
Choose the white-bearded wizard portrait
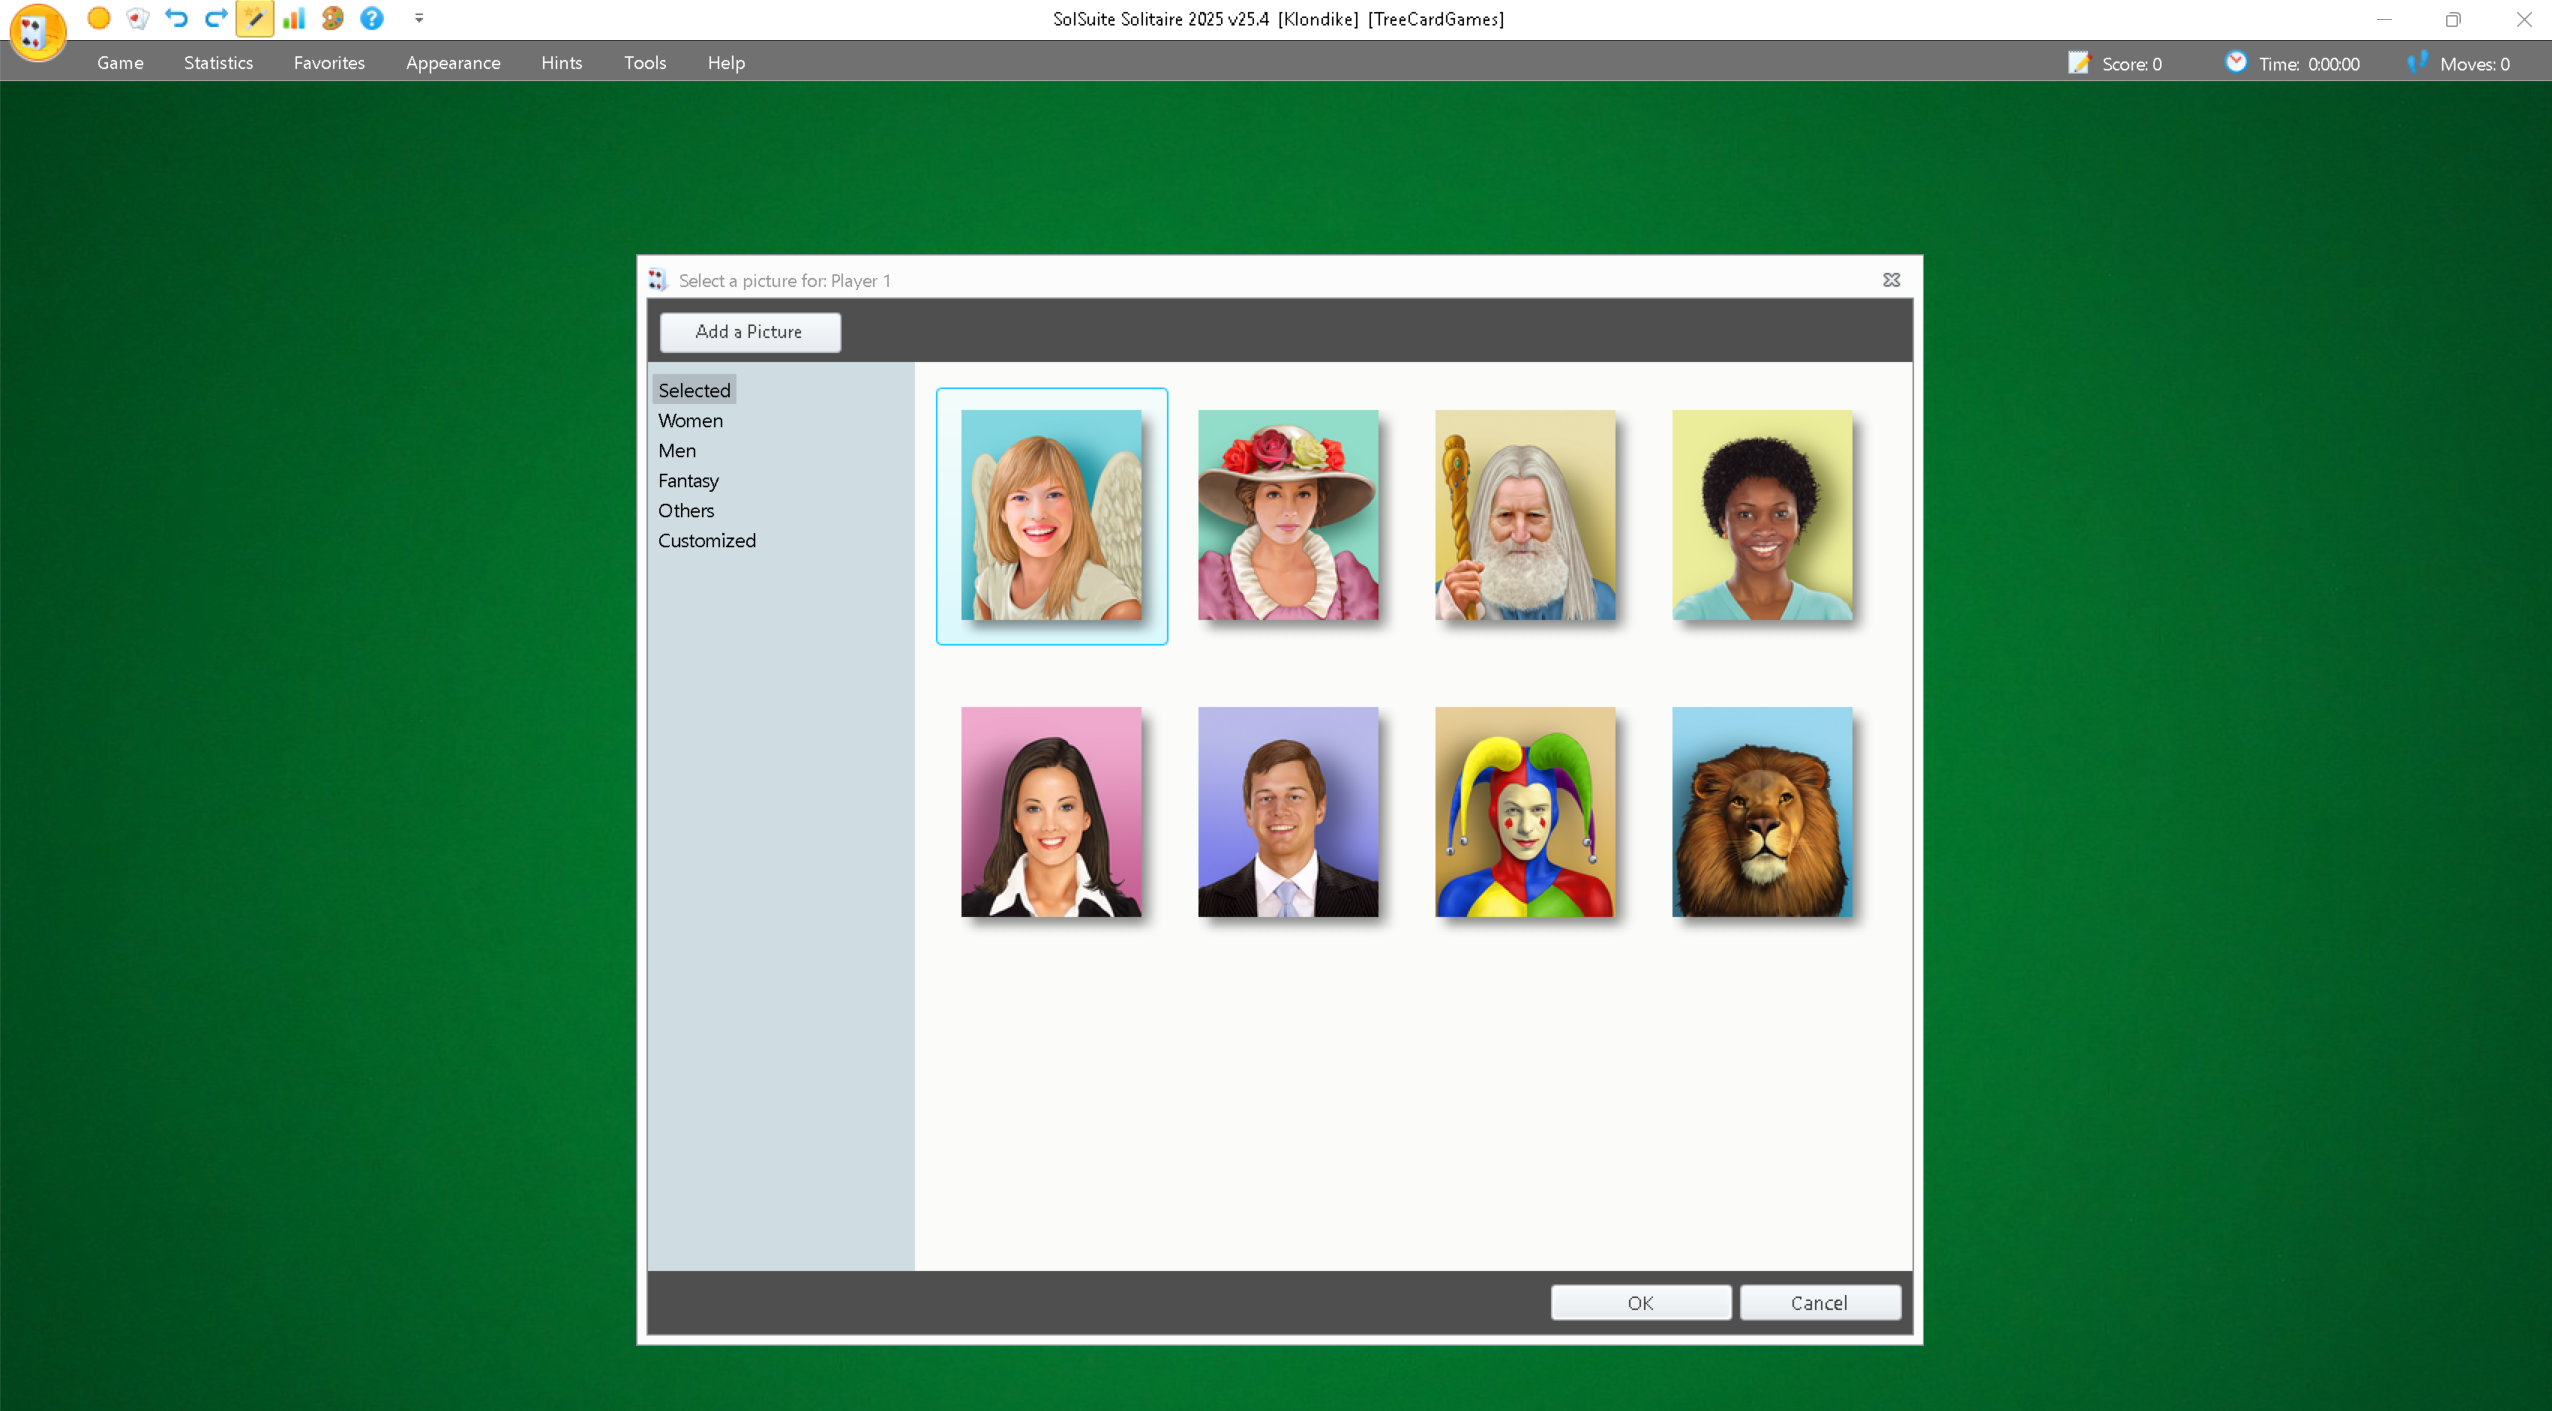1525,515
